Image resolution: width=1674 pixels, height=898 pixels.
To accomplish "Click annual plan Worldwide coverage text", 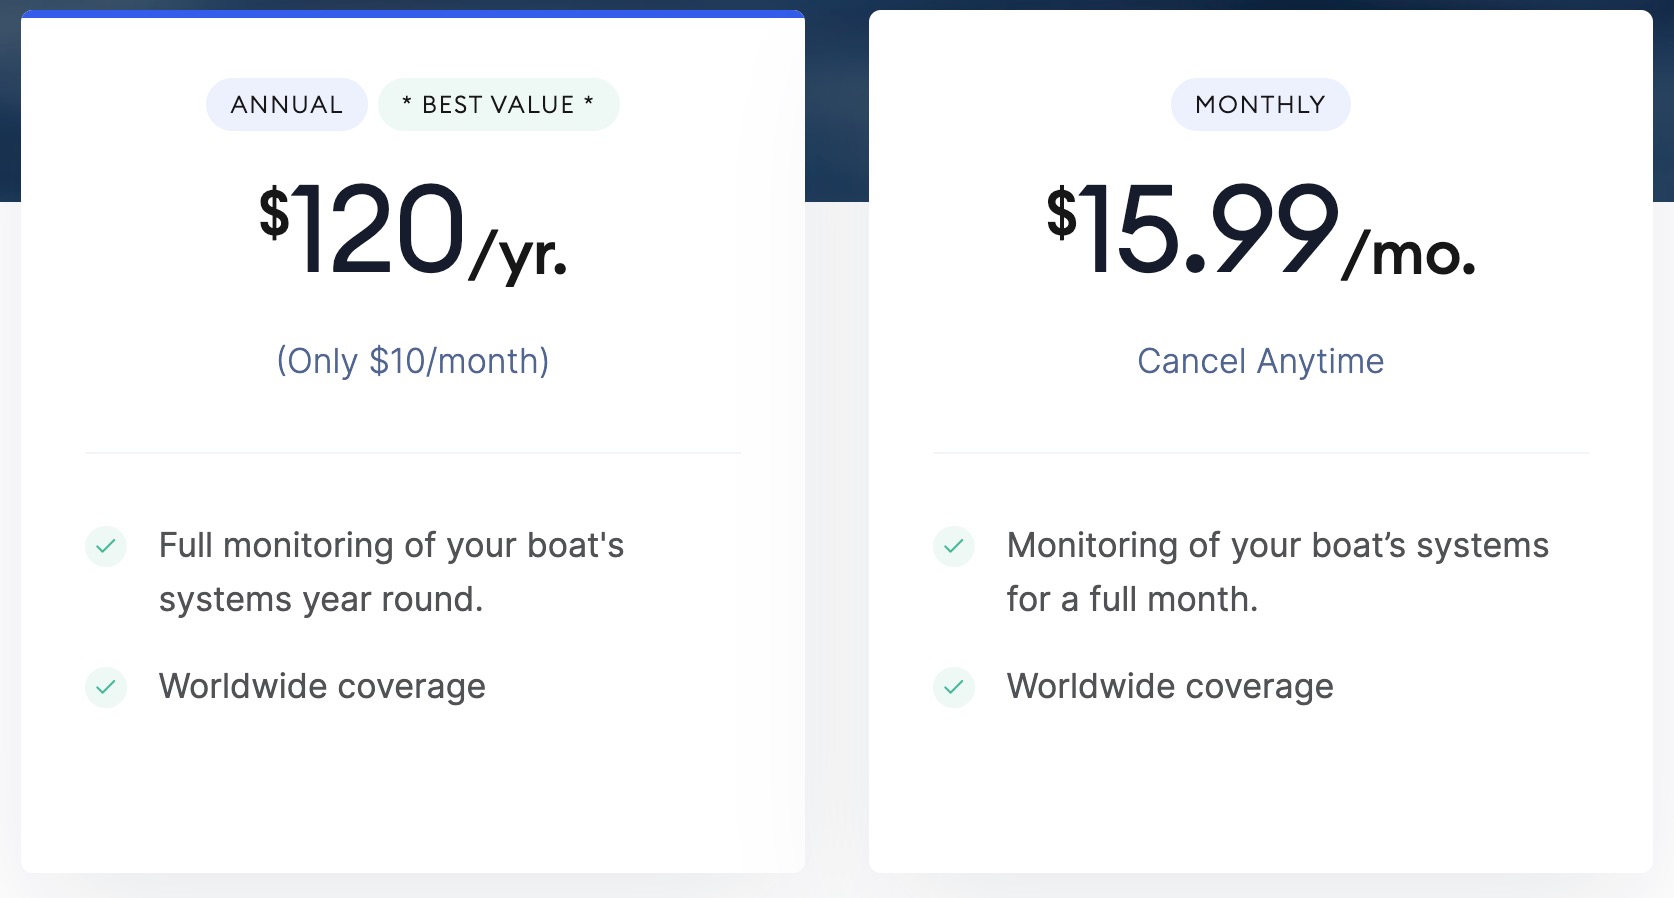I will [322, 686].
